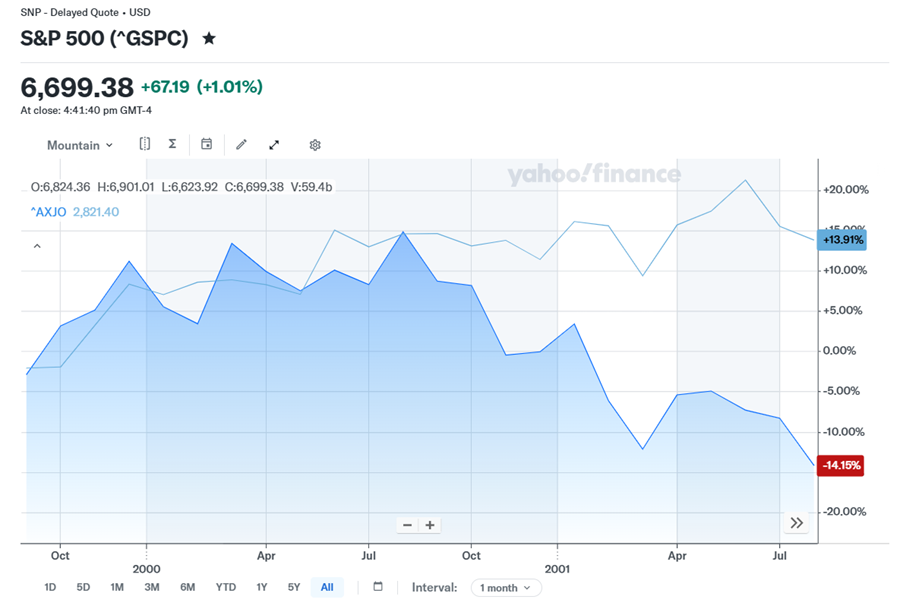Viewport: 903px width, 609px height.
Task: Open the 1 month interval dropdown
Action: pyautogui.click(x=506, y=588)
